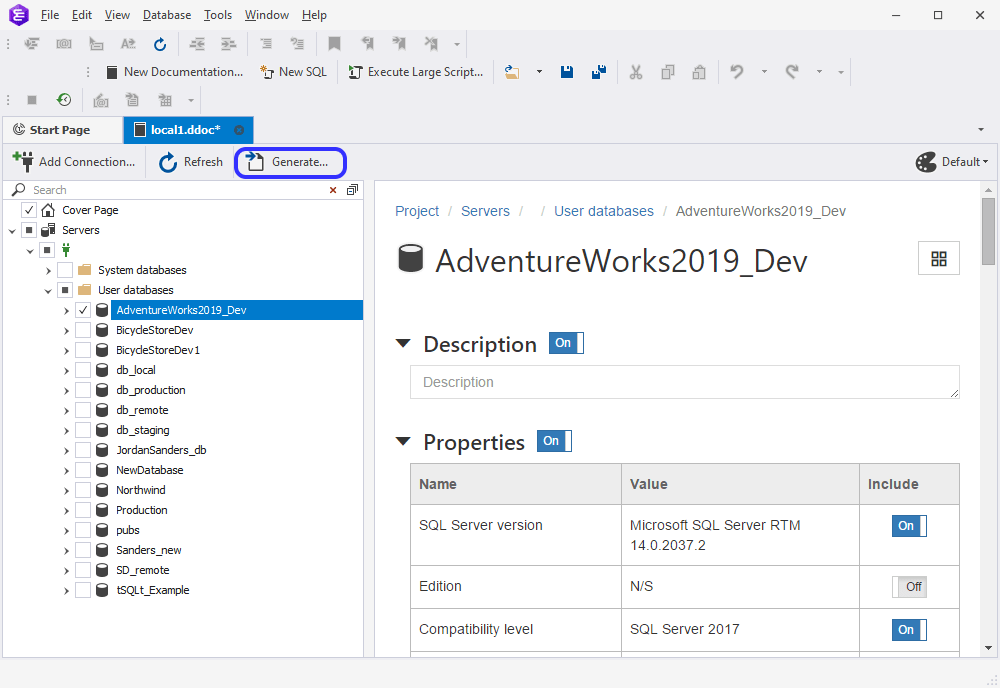
Task: Collapse the User databases folder
Action: [48, 291]
